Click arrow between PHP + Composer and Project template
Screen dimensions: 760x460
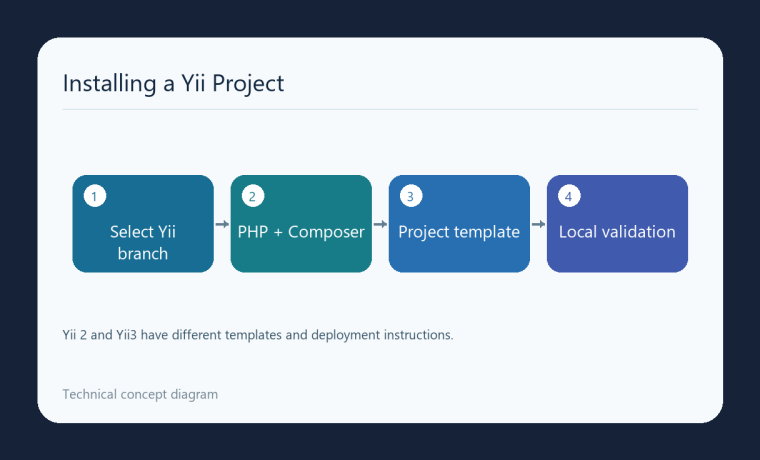point(380,224)
